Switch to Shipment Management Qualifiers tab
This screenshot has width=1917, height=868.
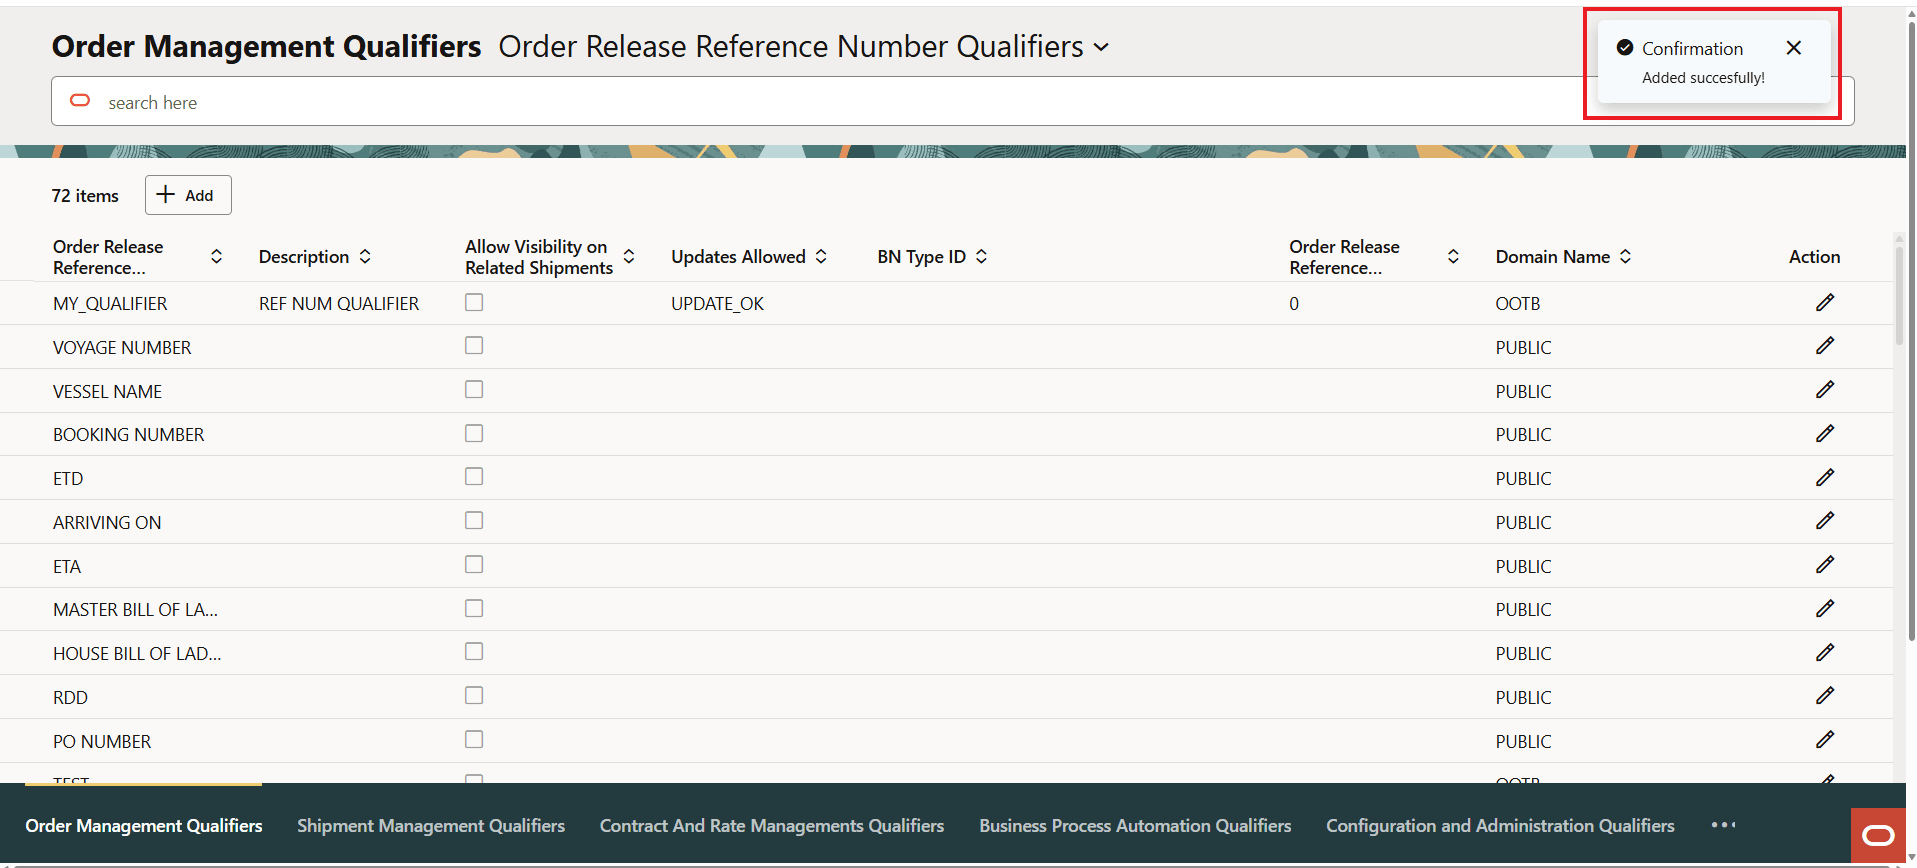[431, 826]
